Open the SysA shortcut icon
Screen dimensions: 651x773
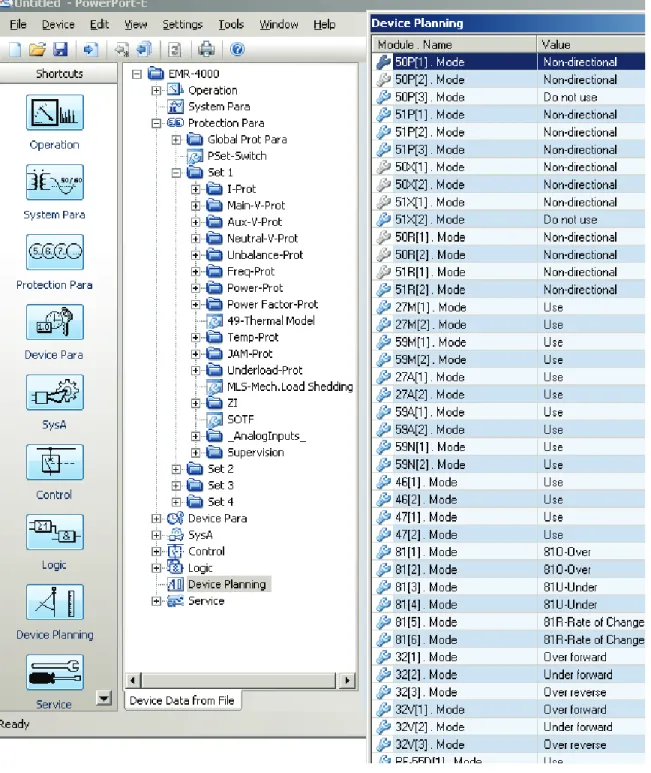[x=55, y=392]
